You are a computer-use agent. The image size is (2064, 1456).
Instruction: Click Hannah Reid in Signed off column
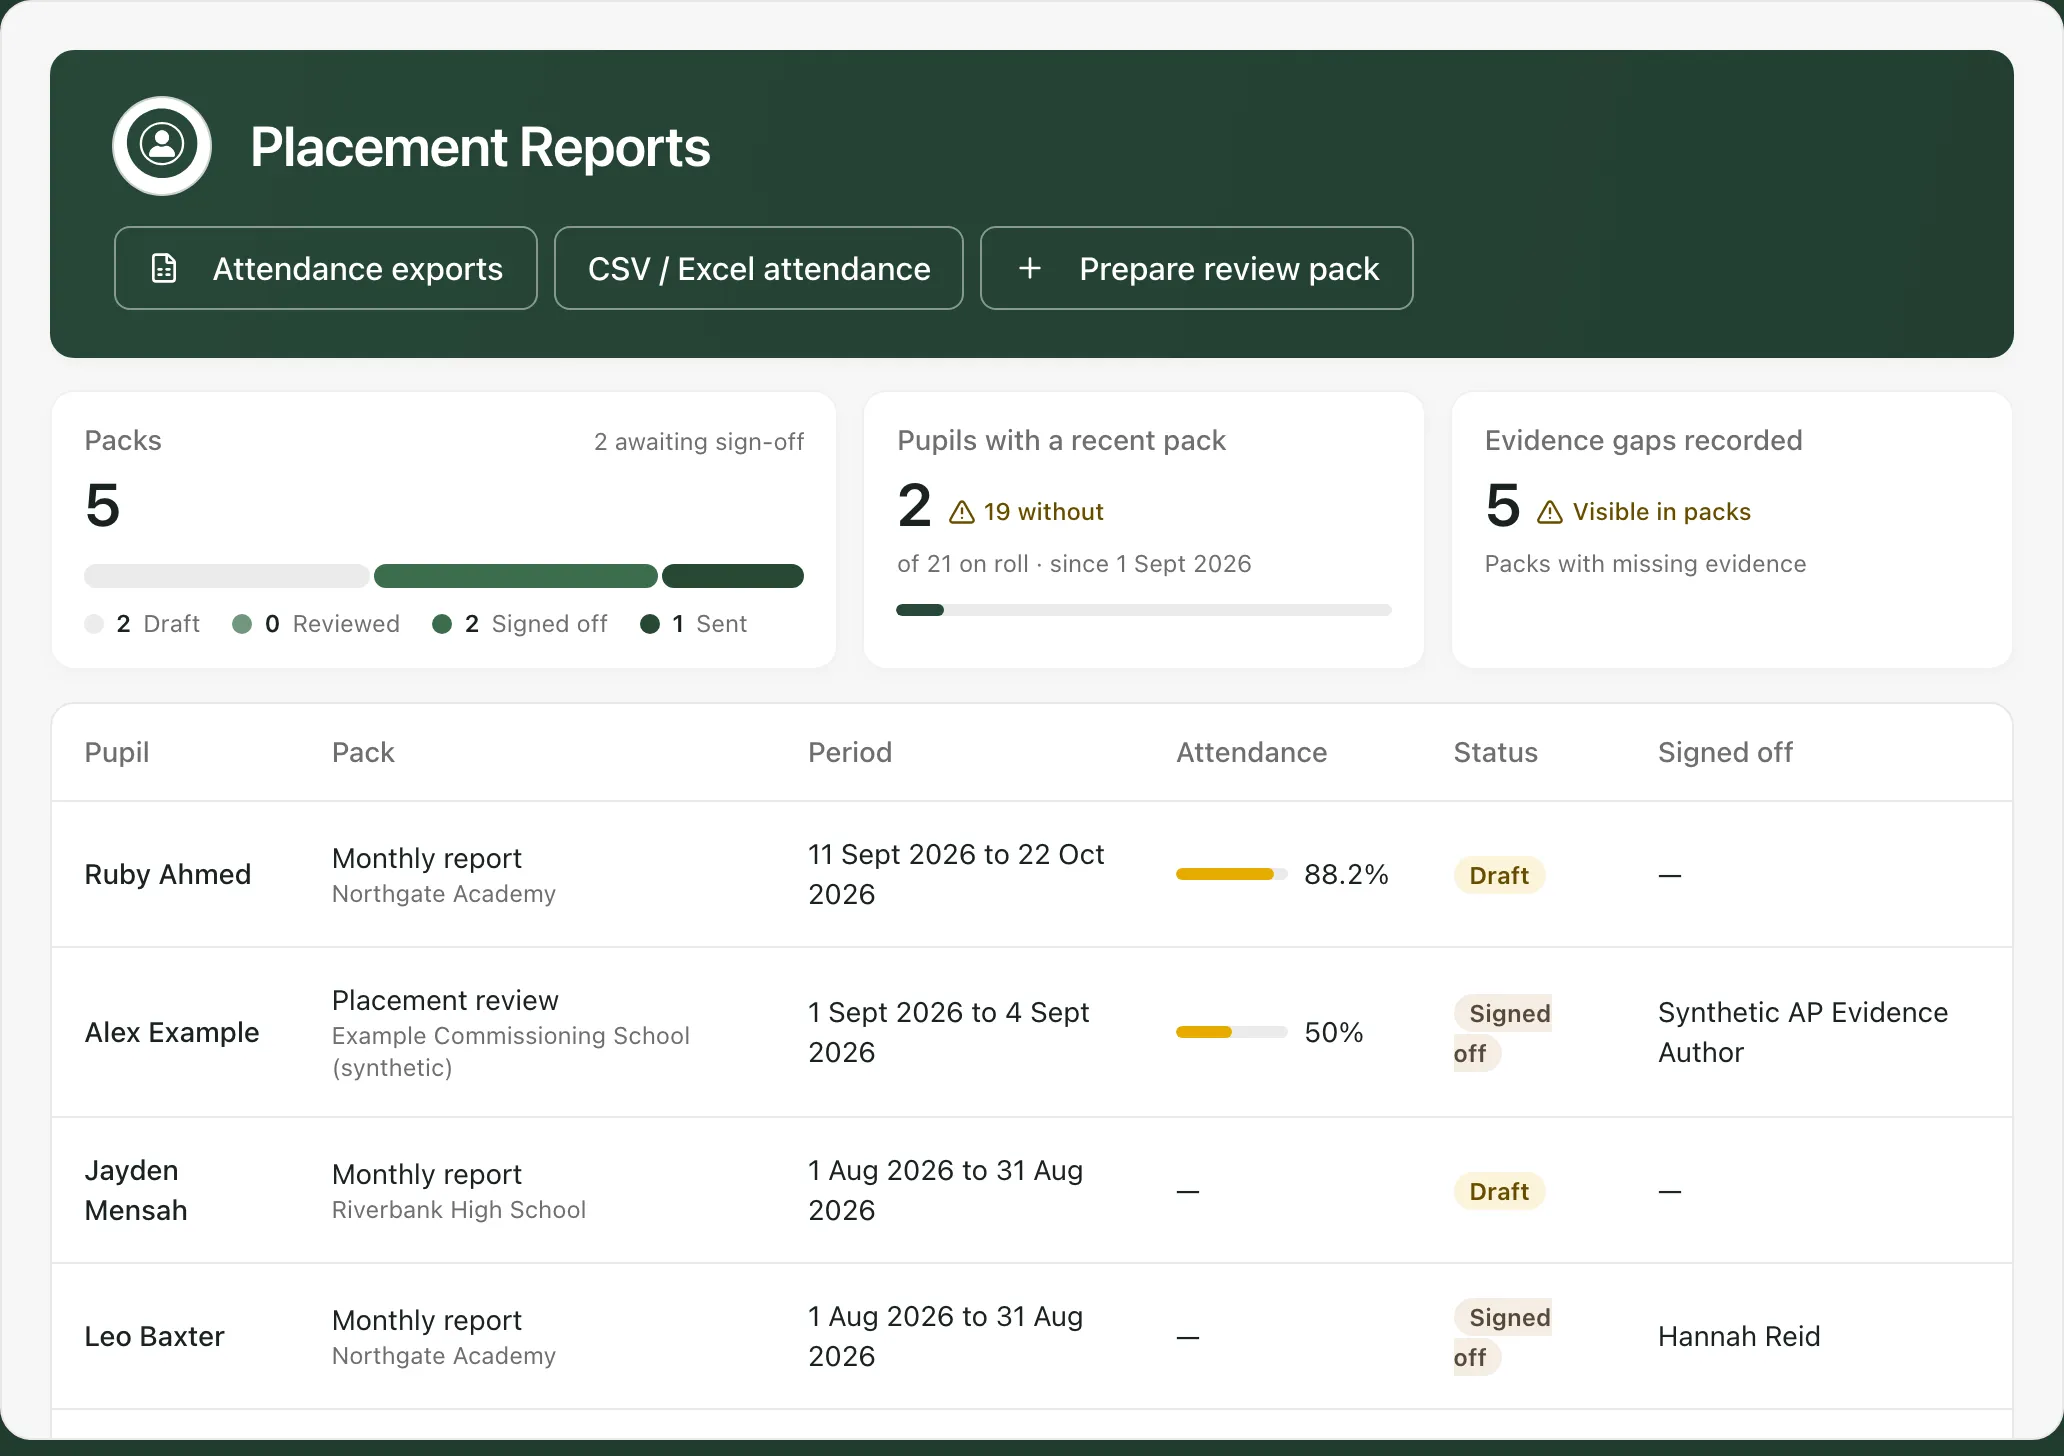[1739, 1336]
